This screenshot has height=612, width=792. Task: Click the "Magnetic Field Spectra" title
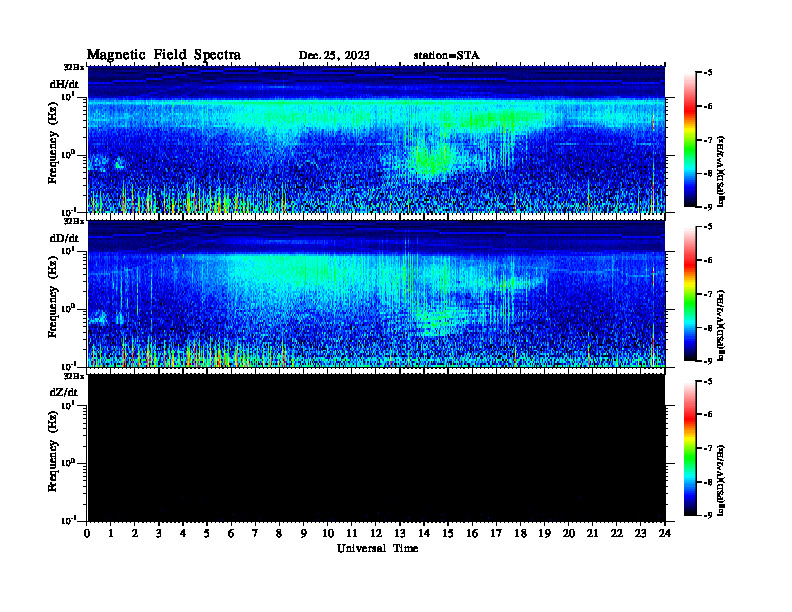point(164,55)
